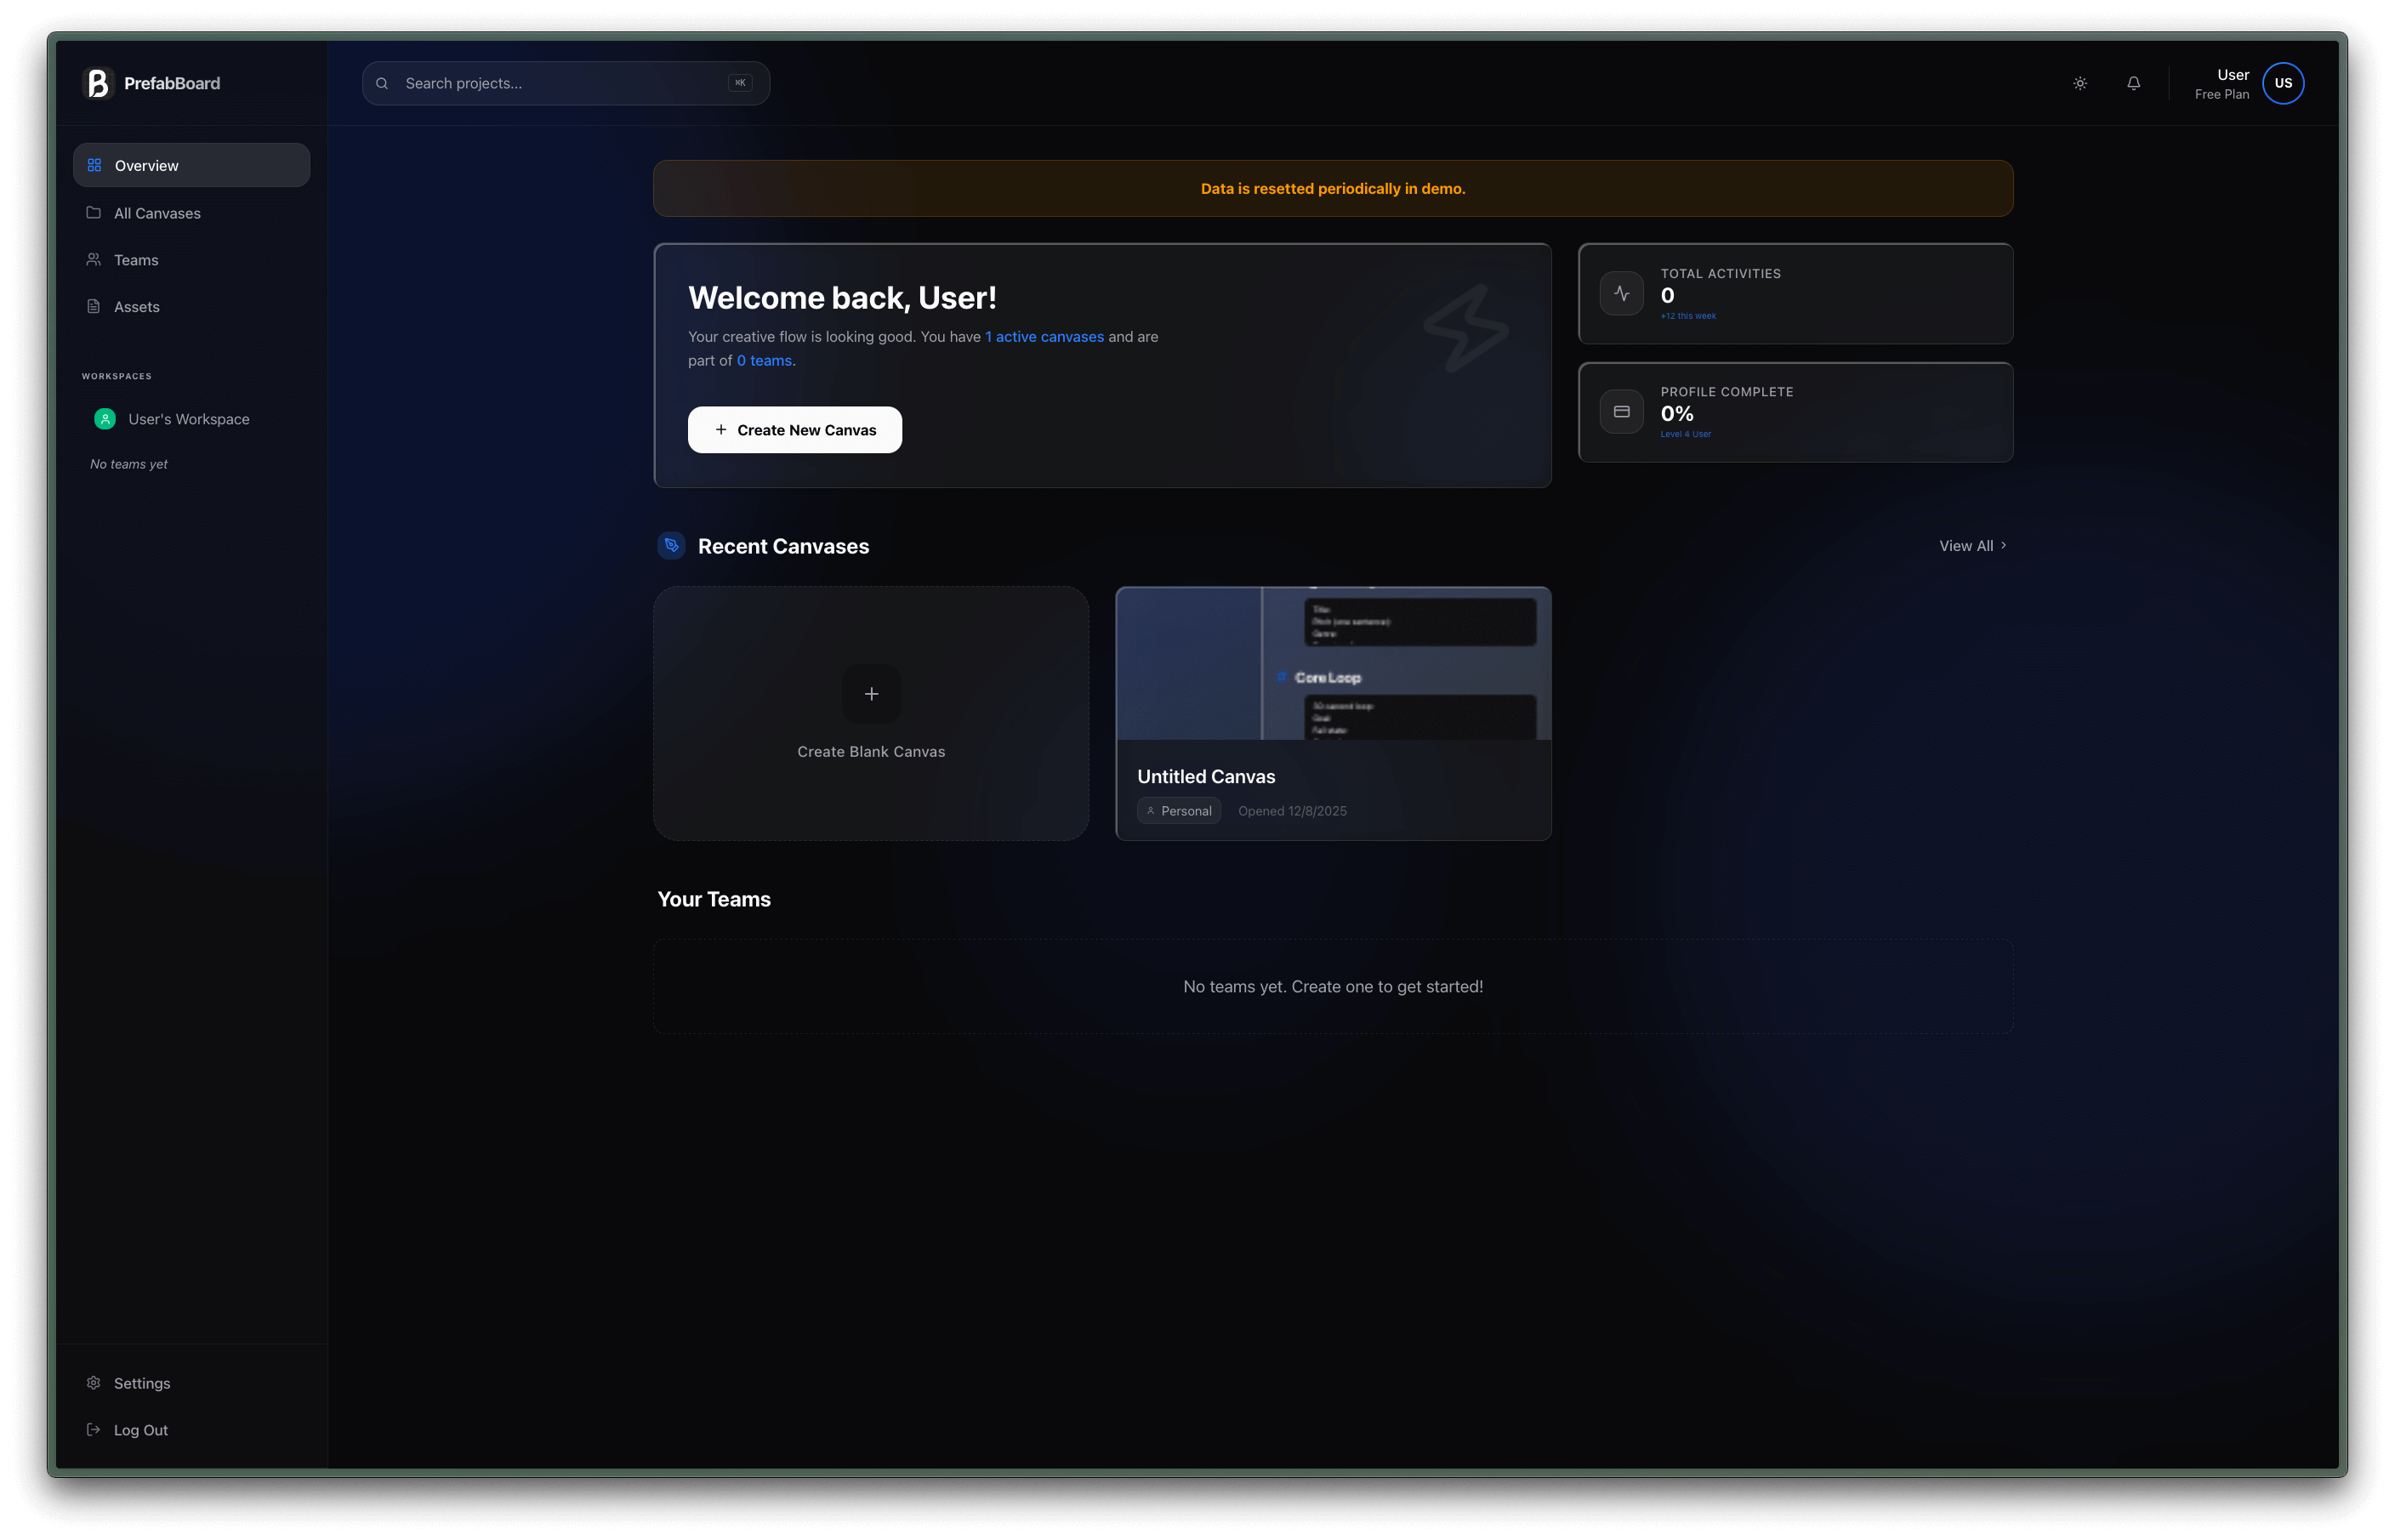Open the Teams sidebar section
This screenshot has height=1540, width=2395.
(x=136, y=260)
